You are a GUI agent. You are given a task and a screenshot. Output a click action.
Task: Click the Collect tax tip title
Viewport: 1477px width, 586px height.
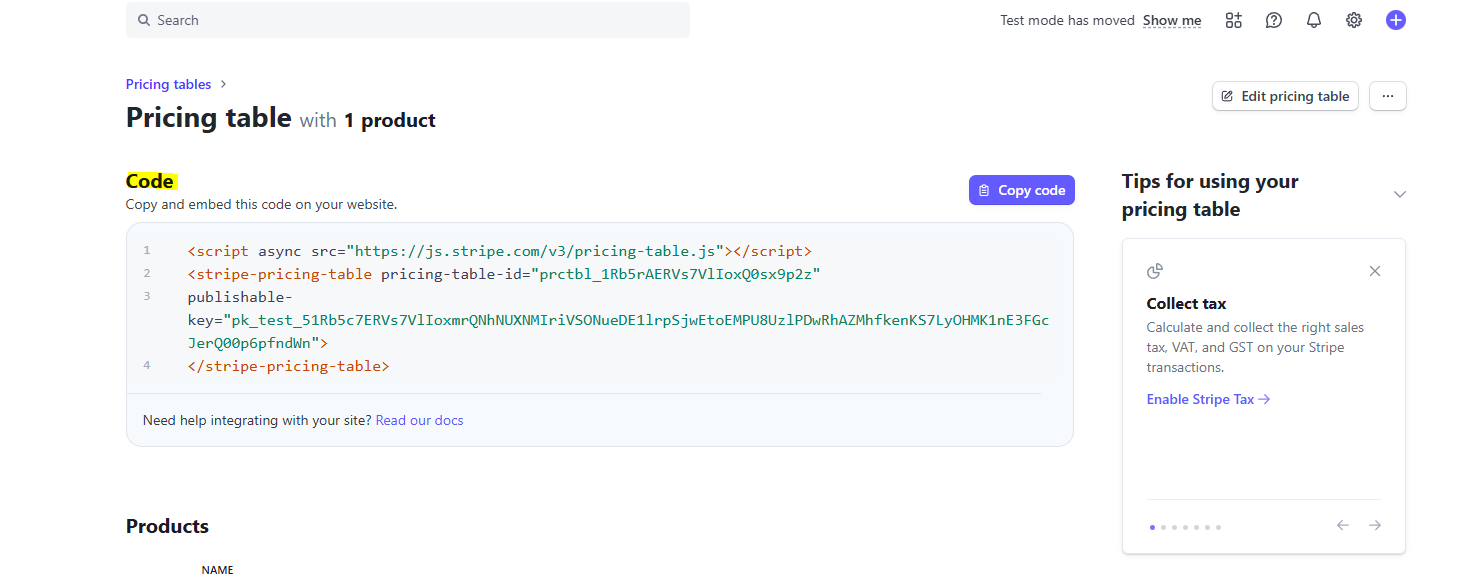coord(1186,303)
